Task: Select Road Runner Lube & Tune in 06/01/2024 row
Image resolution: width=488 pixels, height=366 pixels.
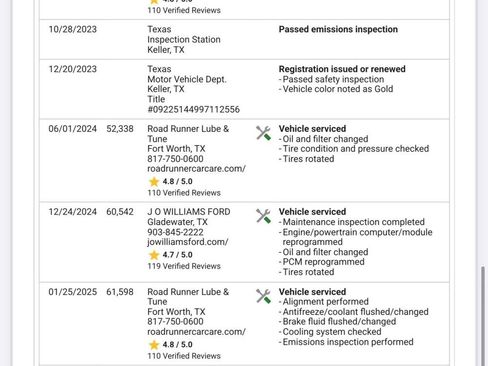Action: pyautogui.click(x=188, y=134)
